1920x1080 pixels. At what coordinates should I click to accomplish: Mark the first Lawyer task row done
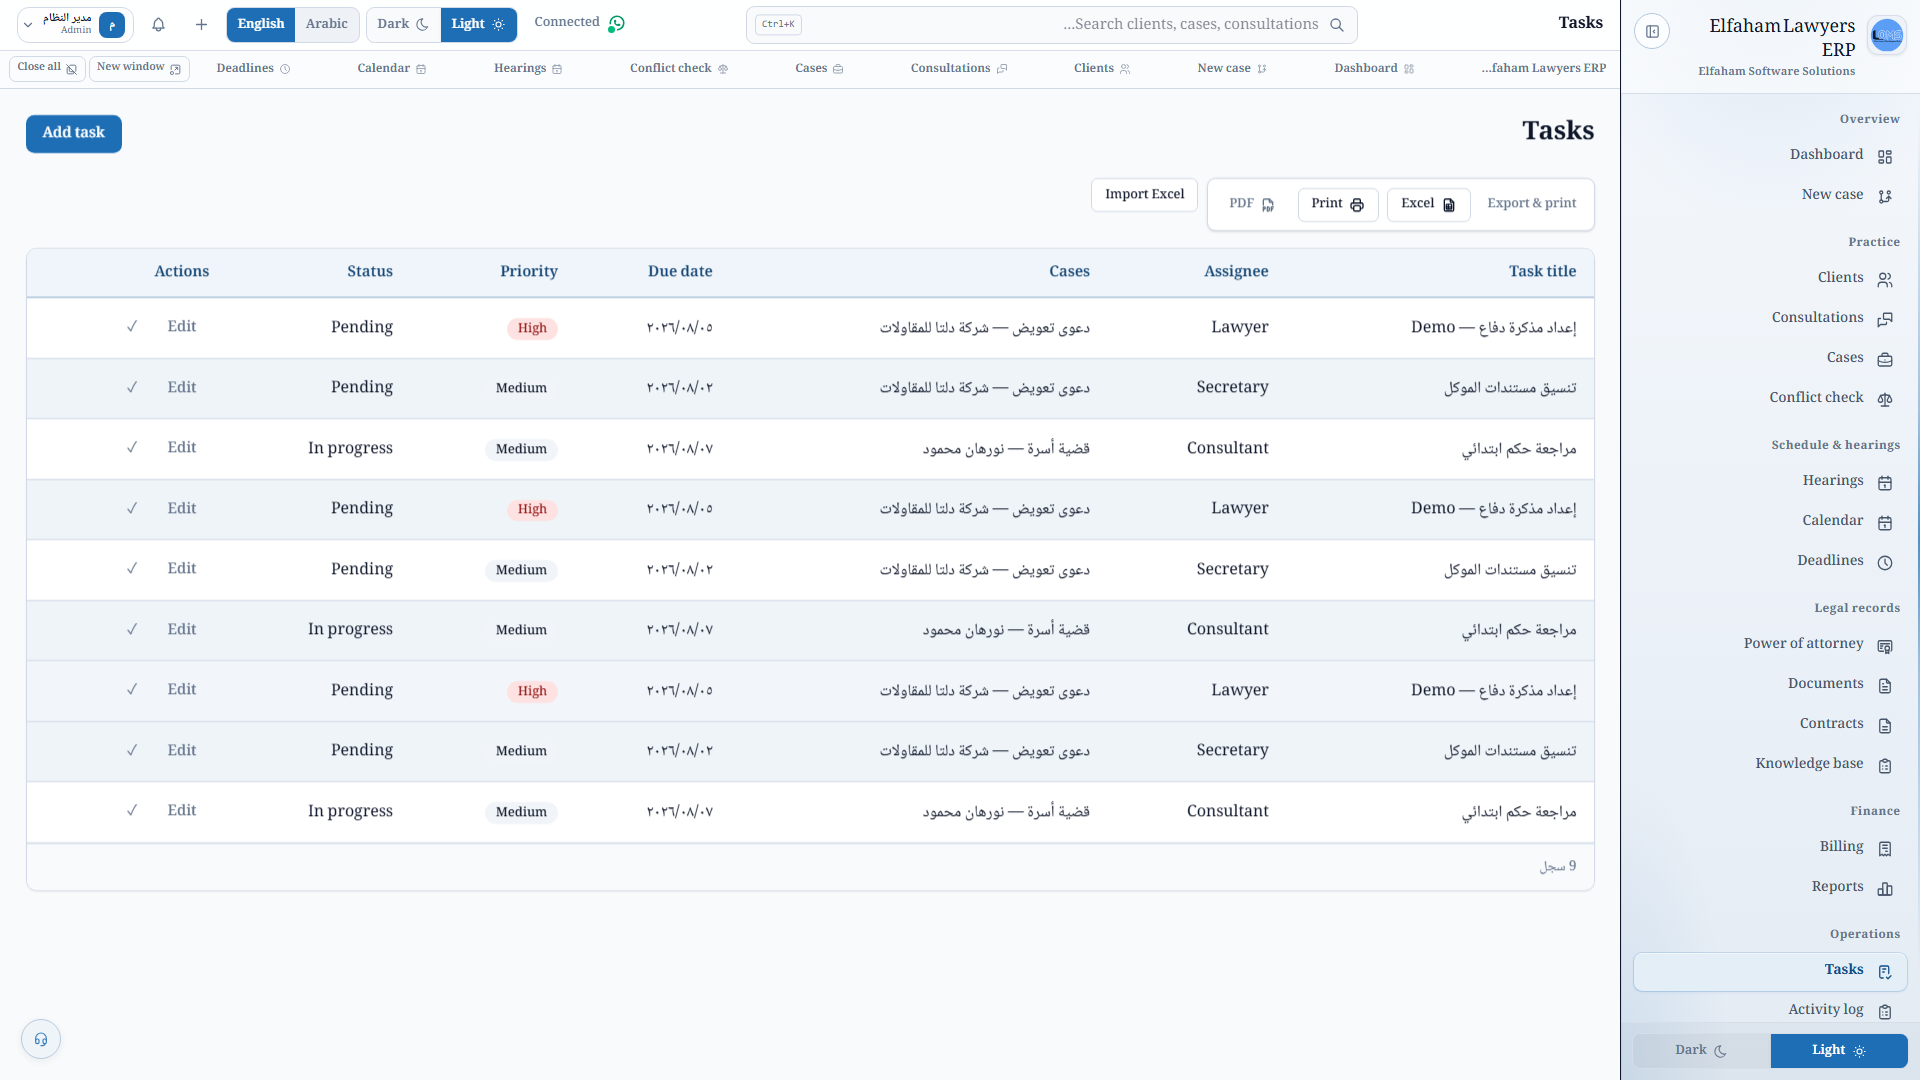coord(132,327)
